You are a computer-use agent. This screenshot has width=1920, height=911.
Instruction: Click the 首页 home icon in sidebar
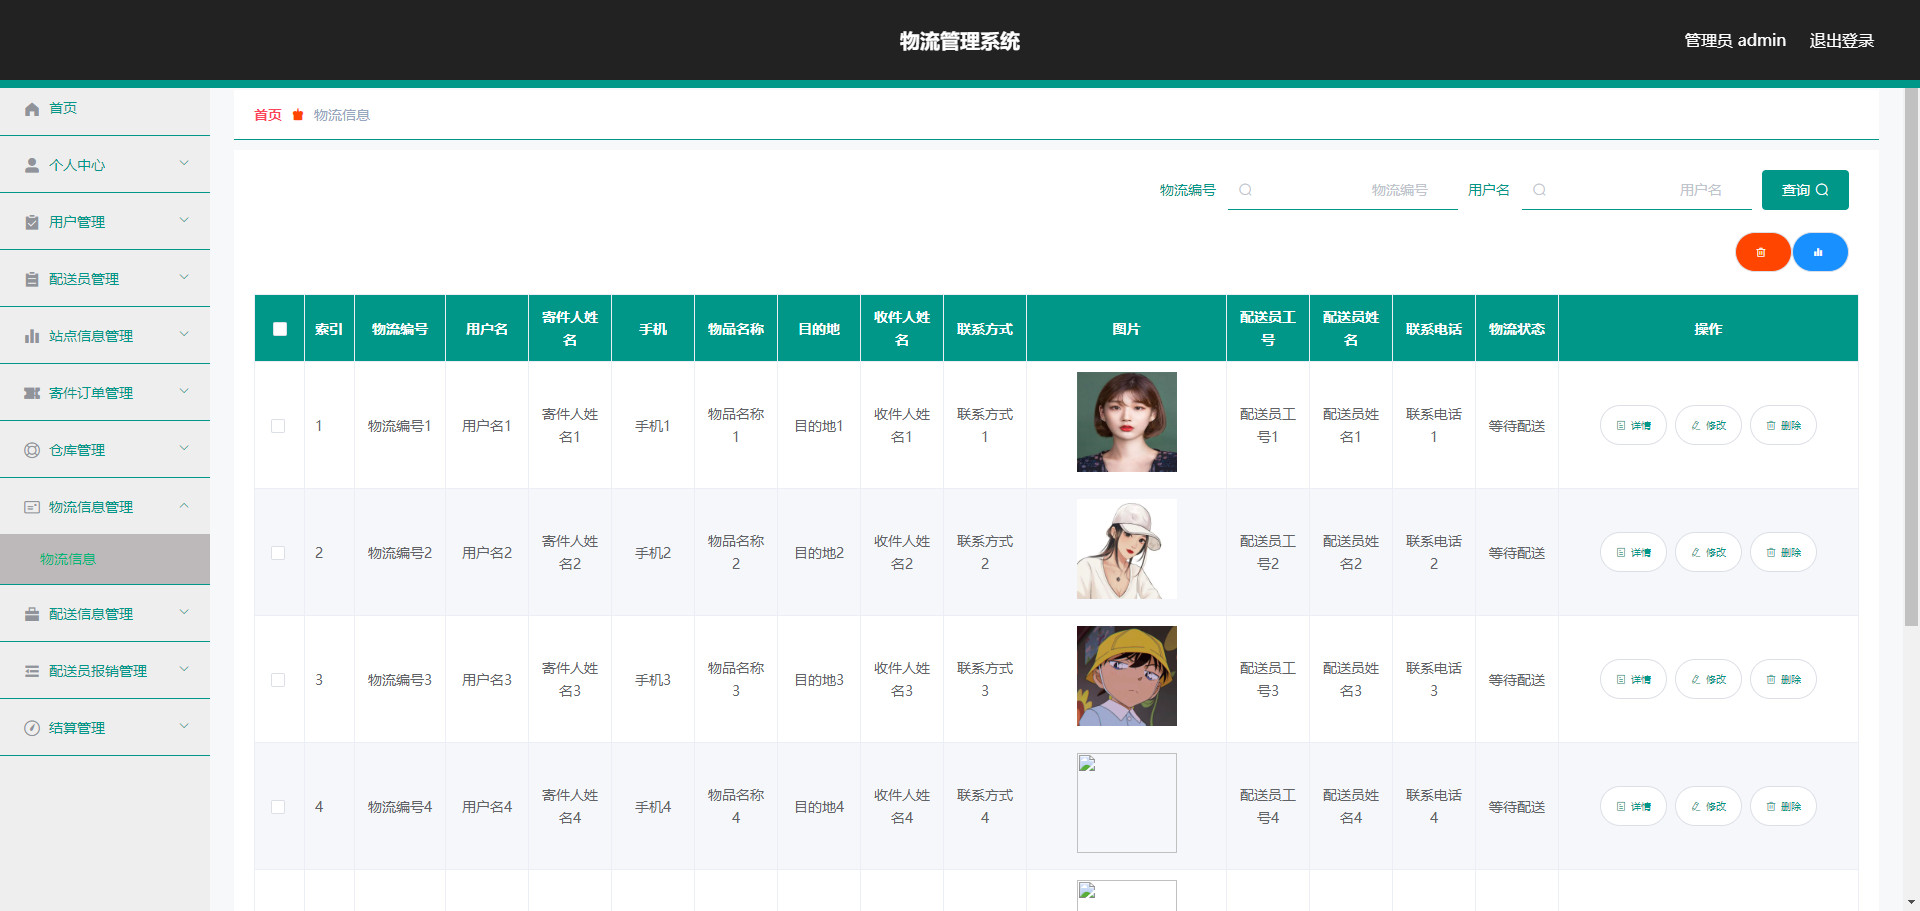(32, 109)
